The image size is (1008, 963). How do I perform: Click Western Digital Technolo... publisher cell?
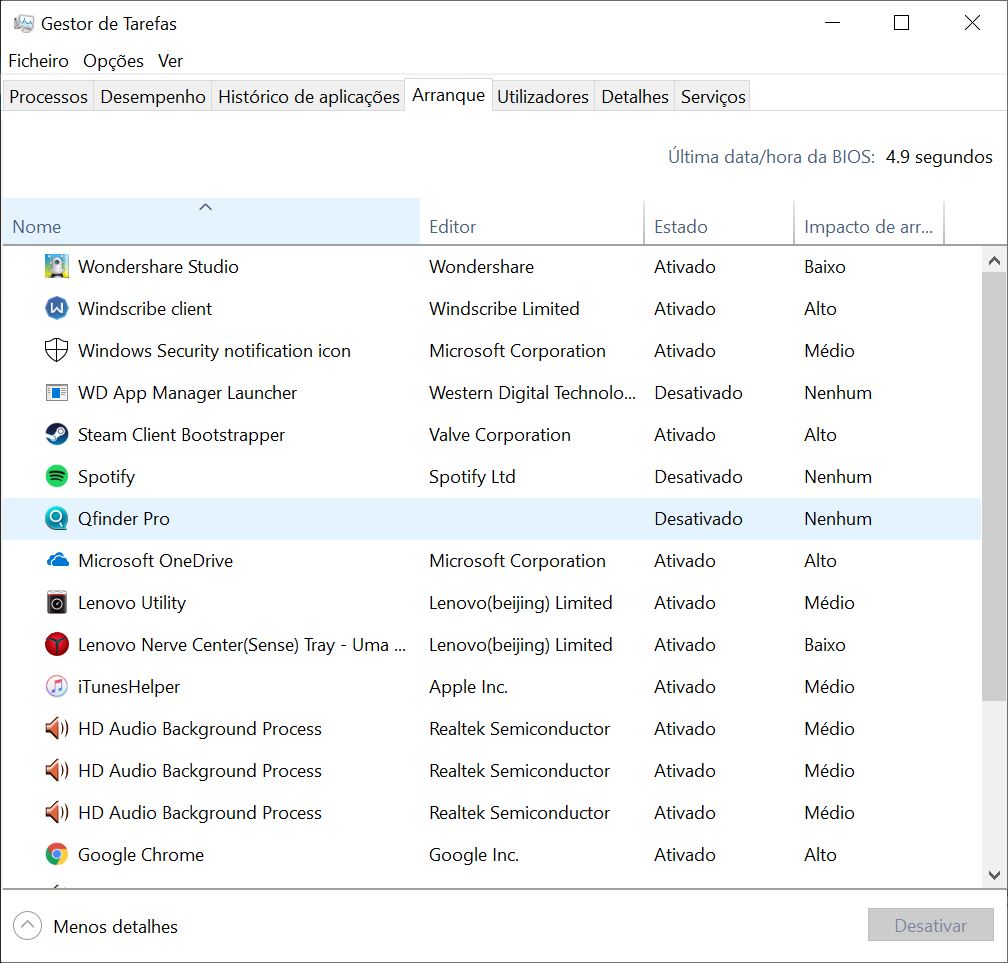pyautogui.click(x=532, y=393)
